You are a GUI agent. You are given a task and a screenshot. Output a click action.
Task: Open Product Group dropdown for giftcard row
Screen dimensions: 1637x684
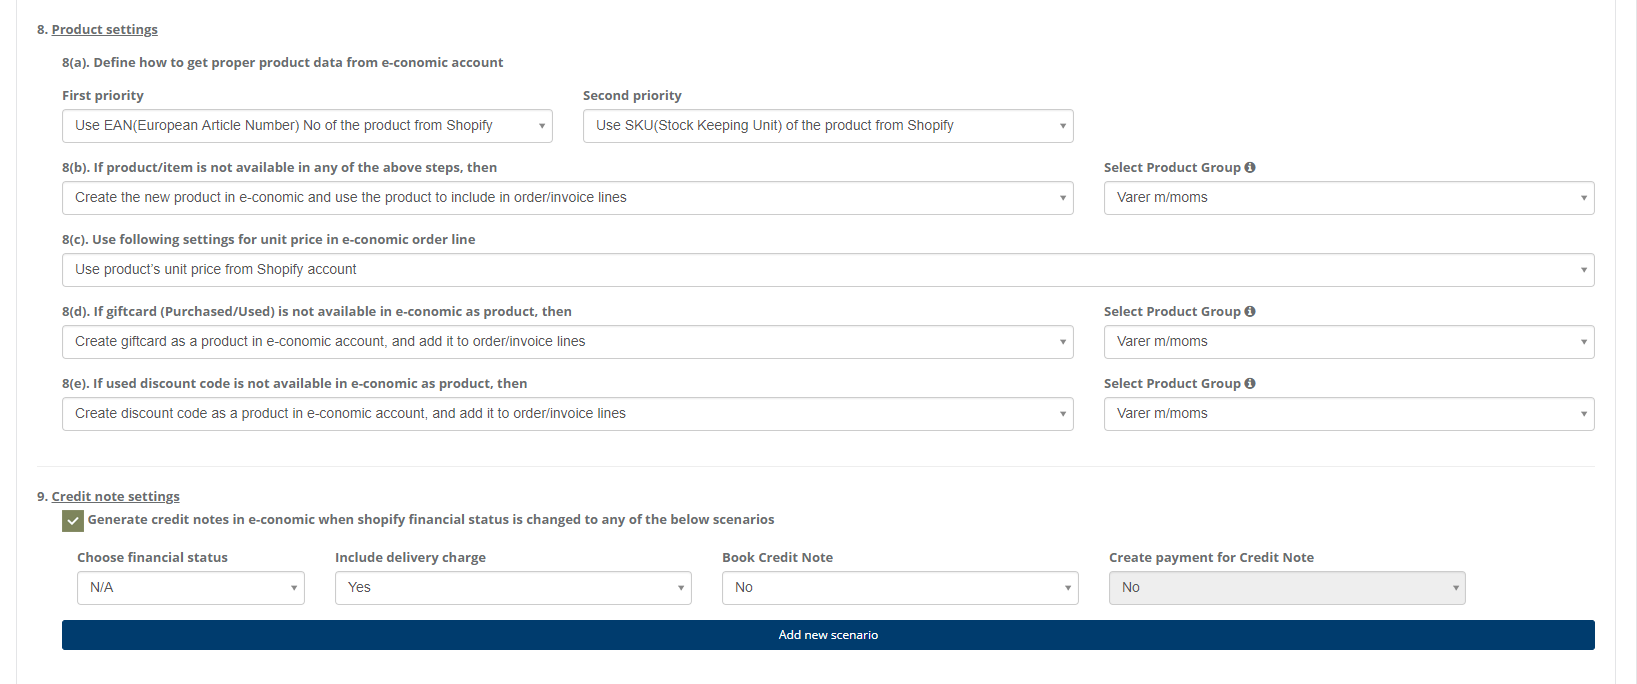tap(1348, 342)
